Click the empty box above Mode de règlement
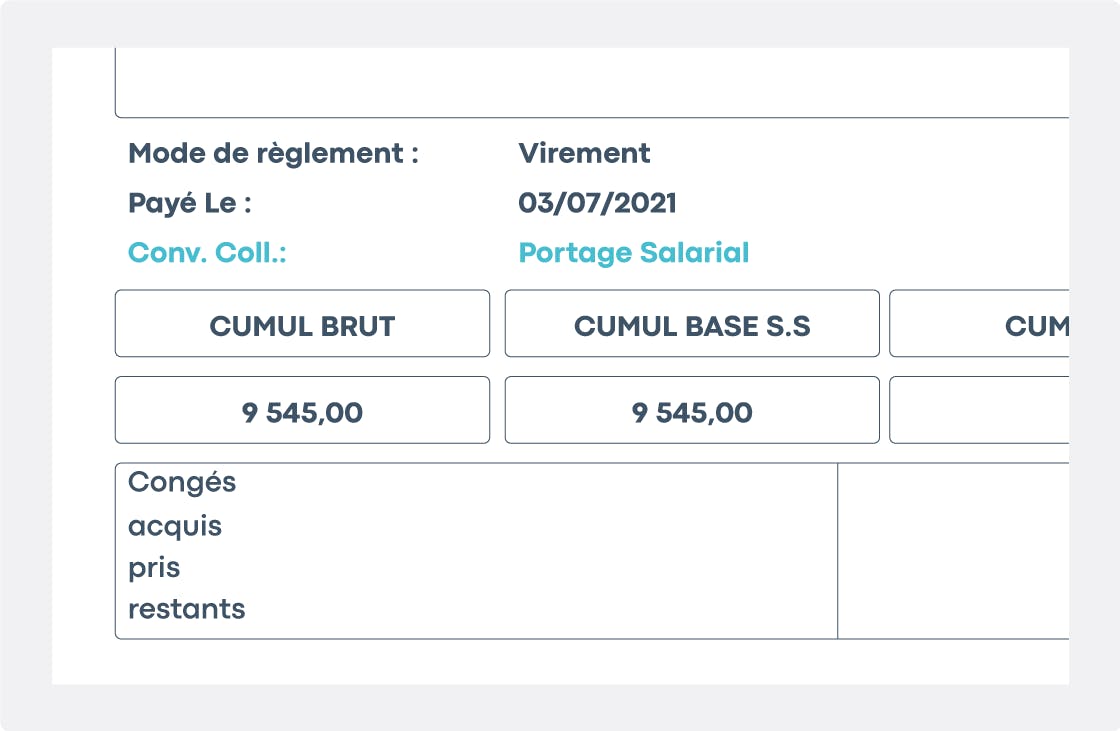The image size is (1120, 731). 590,82
